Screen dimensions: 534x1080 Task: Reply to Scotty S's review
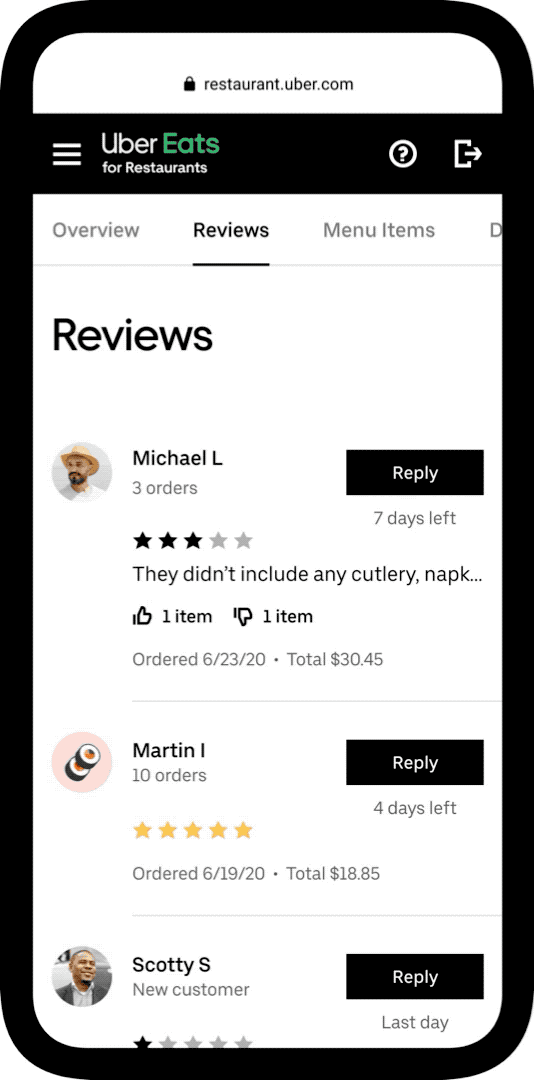415,977
